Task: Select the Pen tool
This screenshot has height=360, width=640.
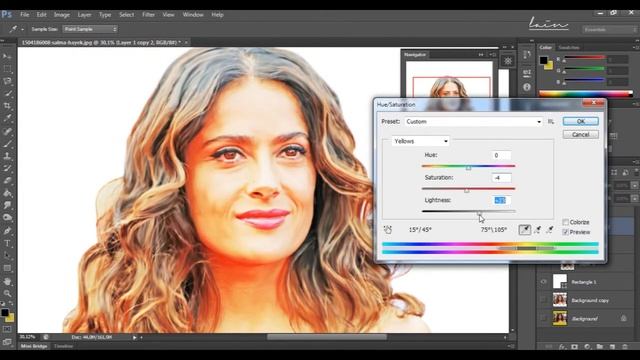Action: tap(7, 231)
